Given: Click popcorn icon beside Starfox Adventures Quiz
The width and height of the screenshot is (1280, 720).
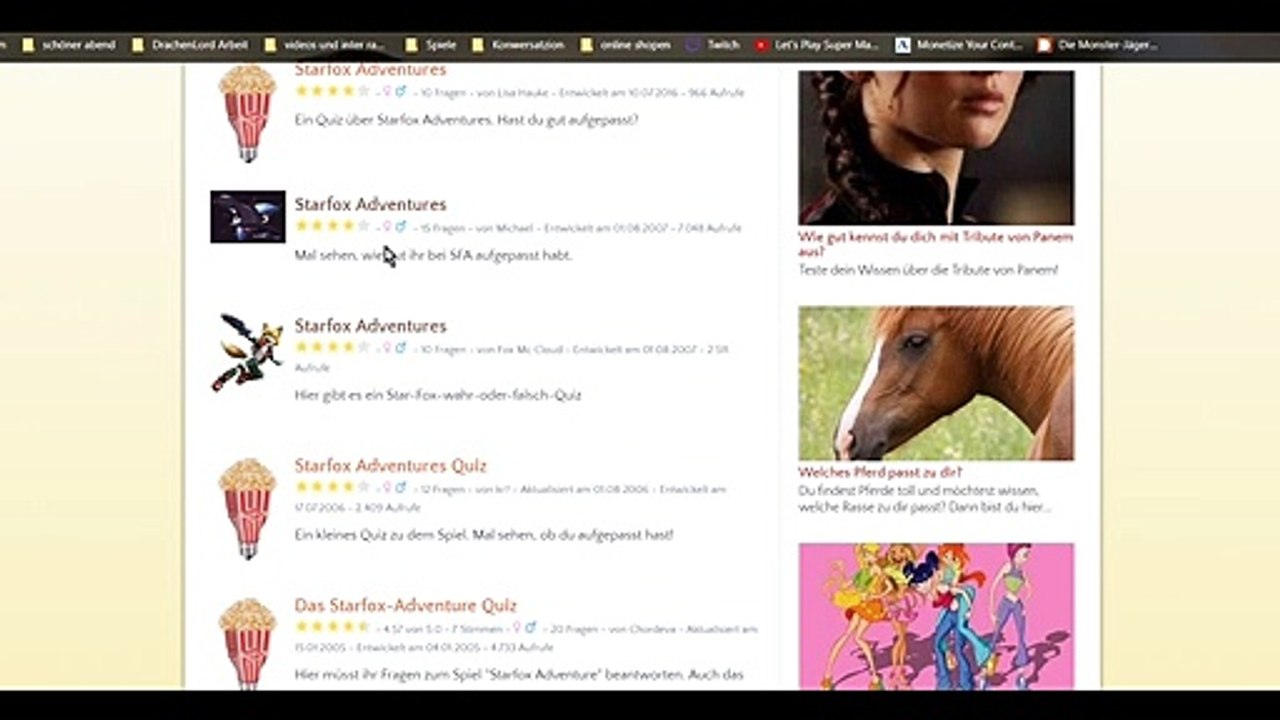Looking at the screenshot, I should [247, 508].
